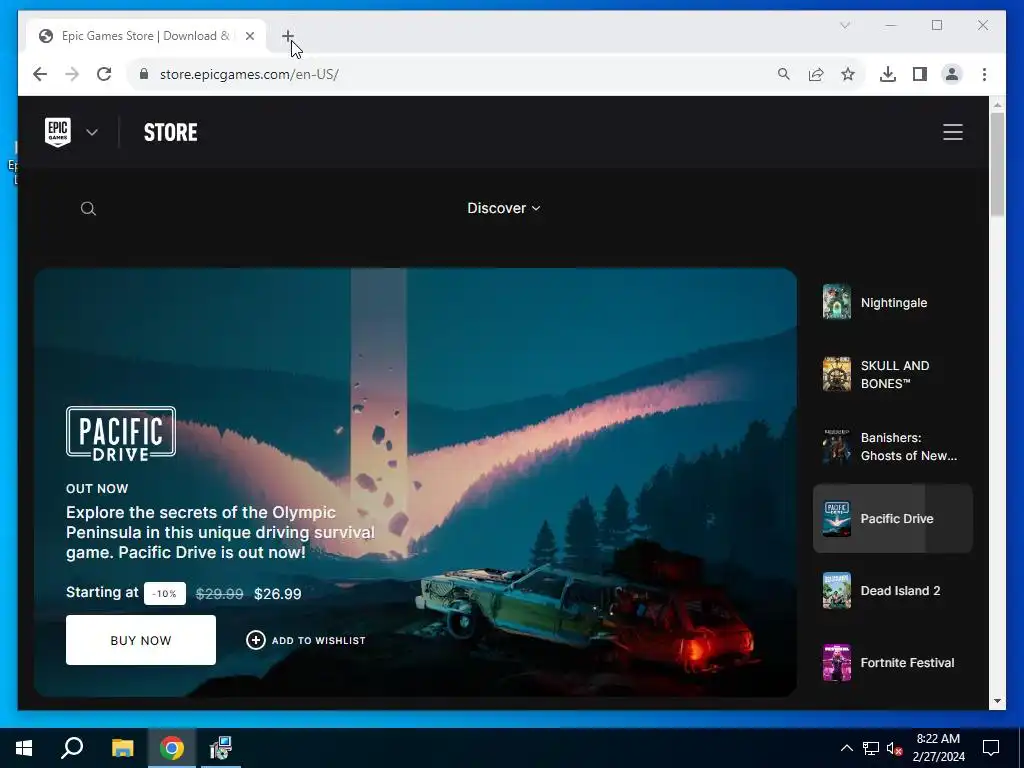The width and height of the screenshot is (1024, 768).
Task: Click the share page icon
Action: point(816,74)
